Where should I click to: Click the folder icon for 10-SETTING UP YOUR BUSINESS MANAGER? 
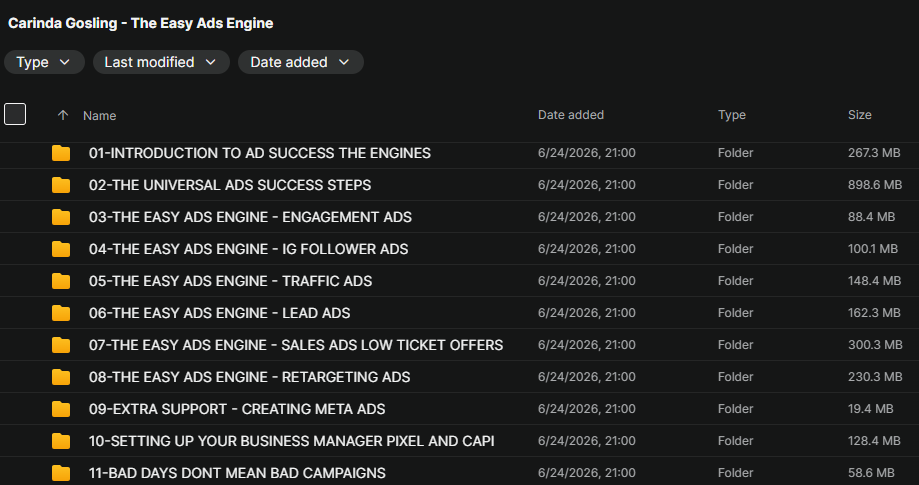(x=61, y=441)
